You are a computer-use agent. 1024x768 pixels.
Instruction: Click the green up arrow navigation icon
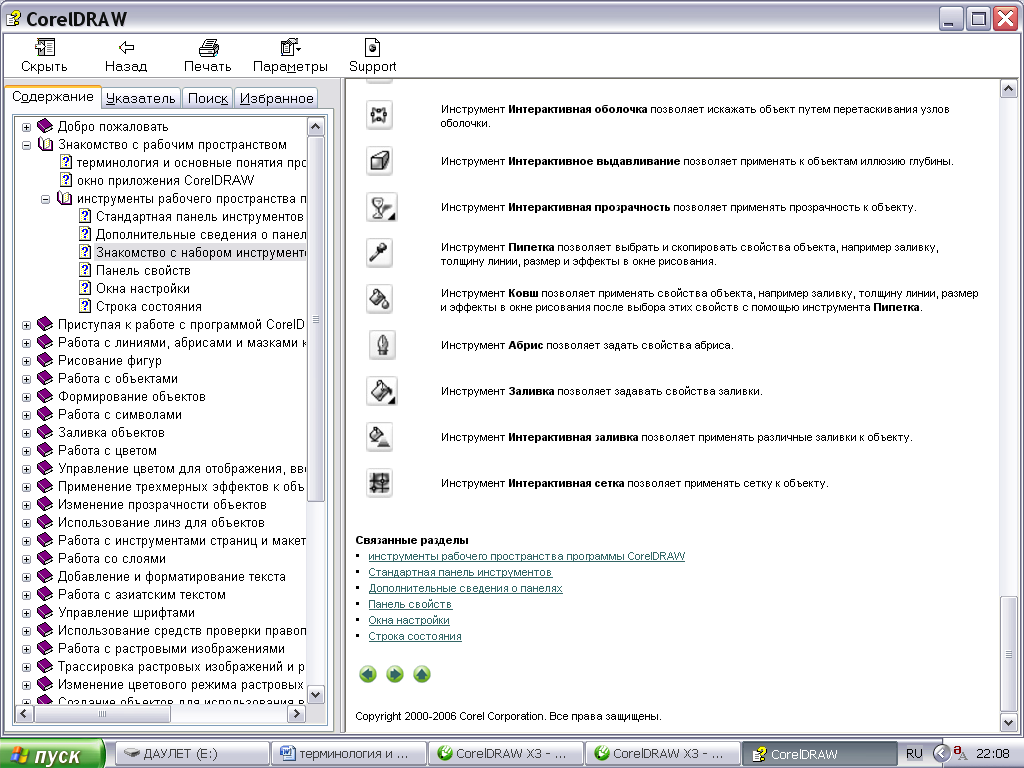[x=422, y=674]
